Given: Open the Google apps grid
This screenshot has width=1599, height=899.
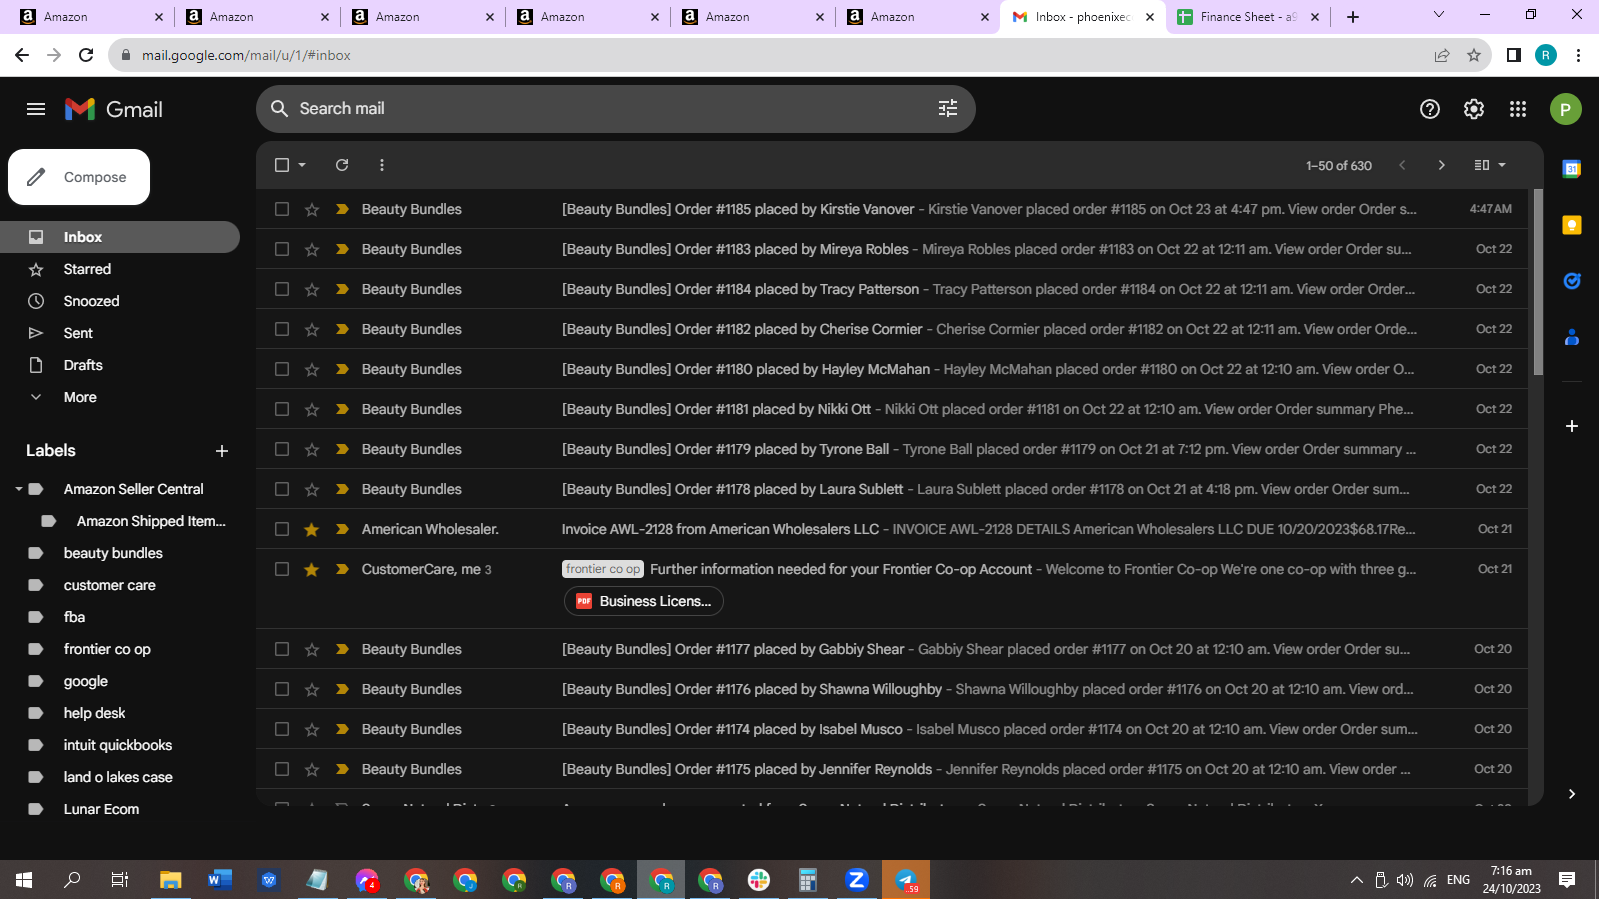Looking at the screenshot, I should (x=1518, y=109).
